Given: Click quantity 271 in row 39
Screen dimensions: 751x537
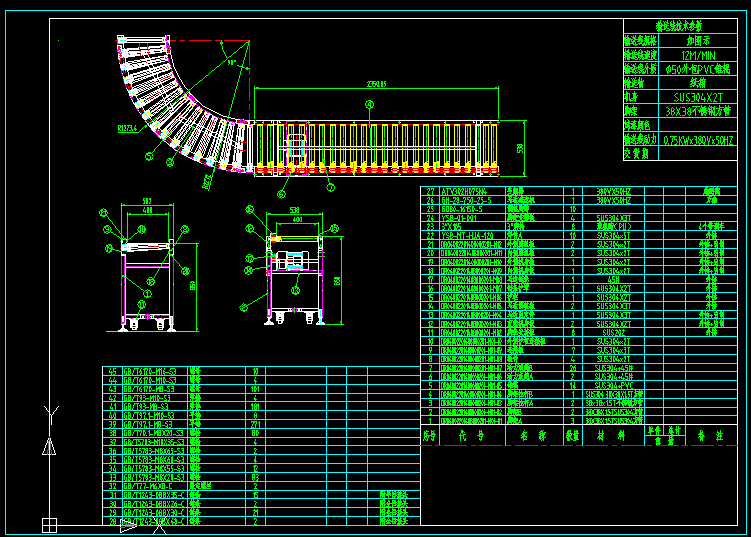Looking at the screenshot, I should [x=255, y=424].
